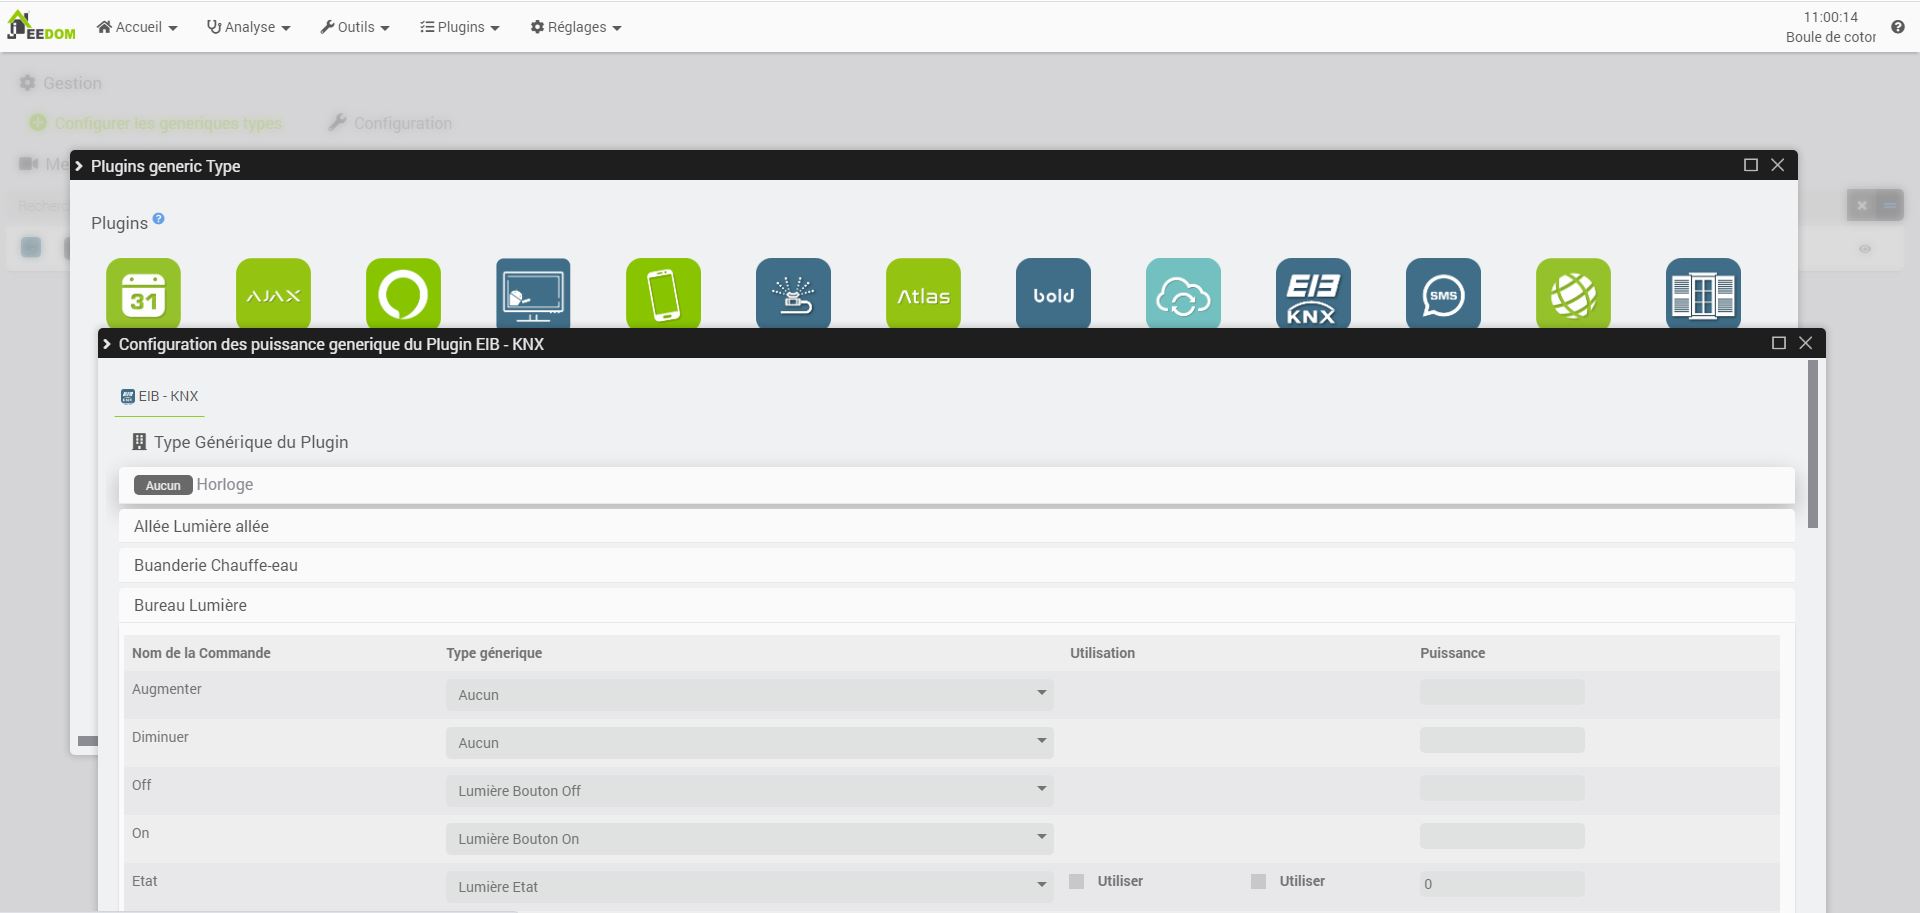Open generic type dropdown for Augmenter
This screenshot has height=913, width=1920.
749,694
